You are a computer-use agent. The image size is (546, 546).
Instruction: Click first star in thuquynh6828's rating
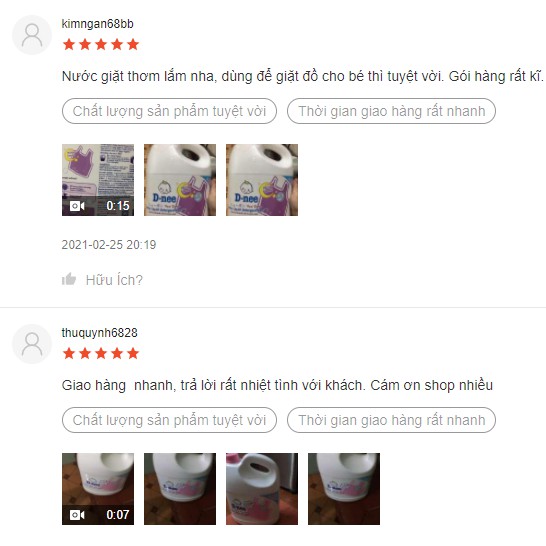69,353
